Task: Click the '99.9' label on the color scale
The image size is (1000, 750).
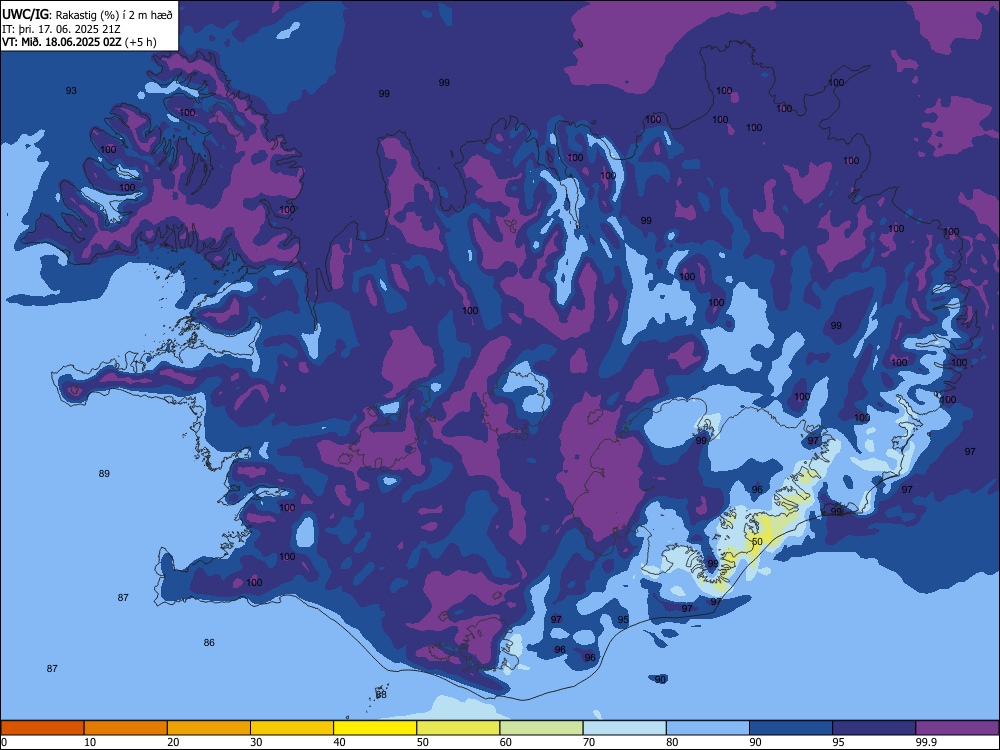Action: click(x=925, y=742)
